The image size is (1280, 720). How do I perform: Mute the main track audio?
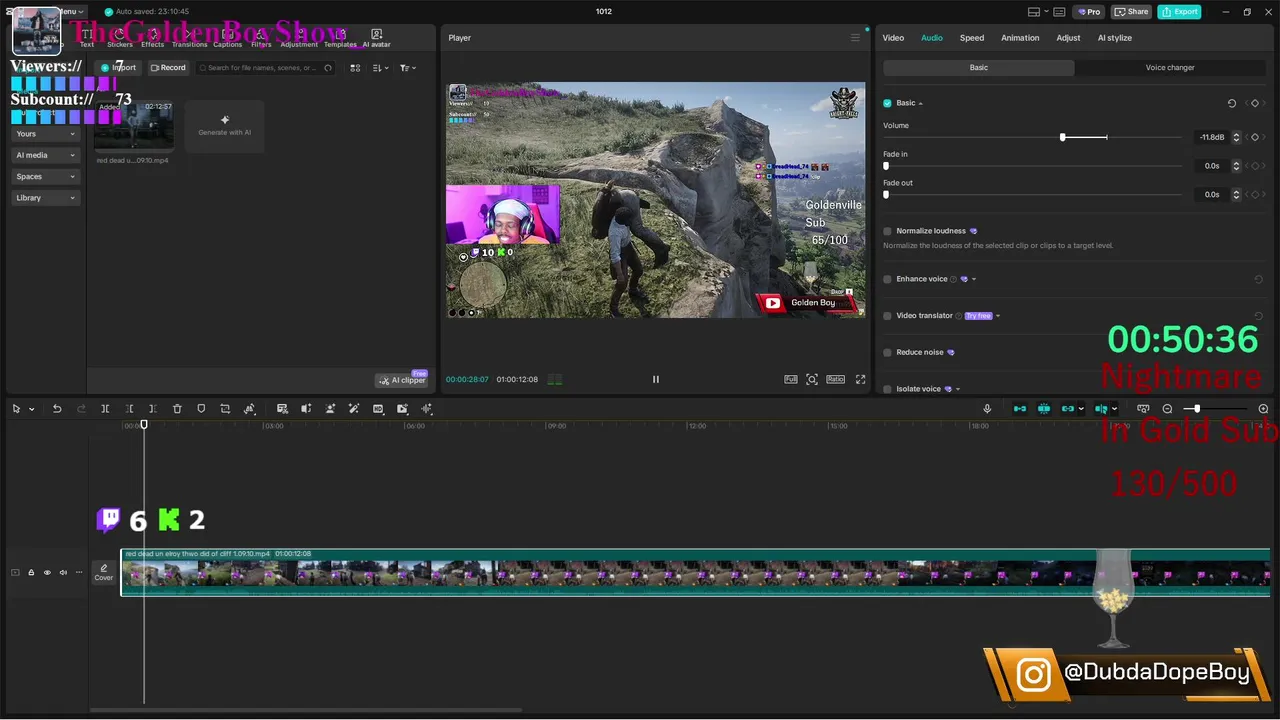tap(63, 572)
